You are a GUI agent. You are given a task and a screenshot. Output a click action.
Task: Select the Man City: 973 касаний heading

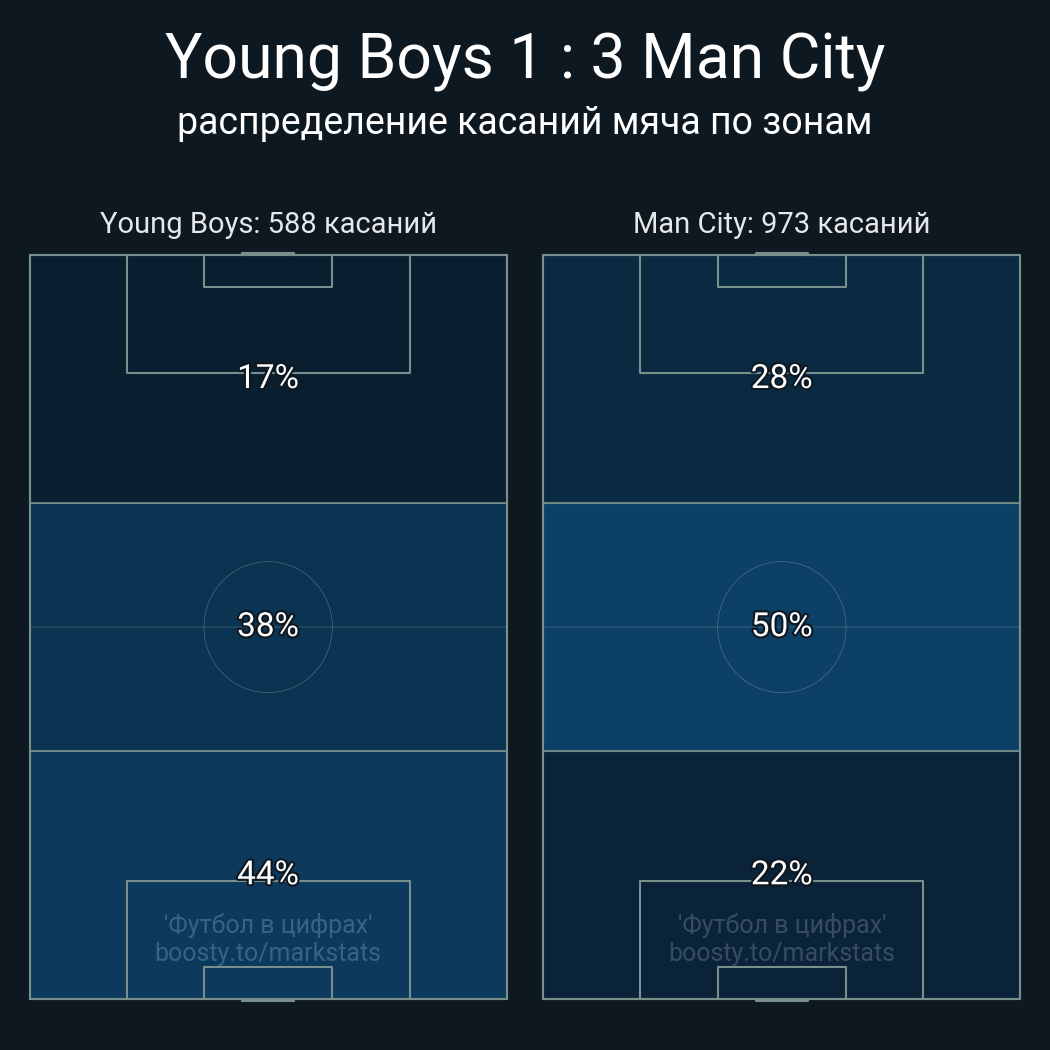[x=781, y=223]
